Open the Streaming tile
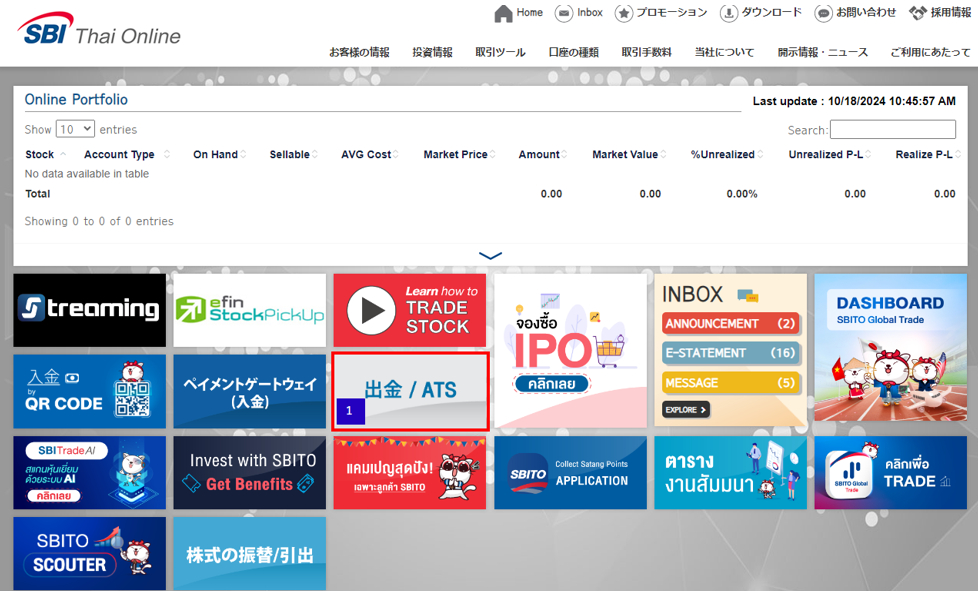978x591 pixels. point(90,310)
